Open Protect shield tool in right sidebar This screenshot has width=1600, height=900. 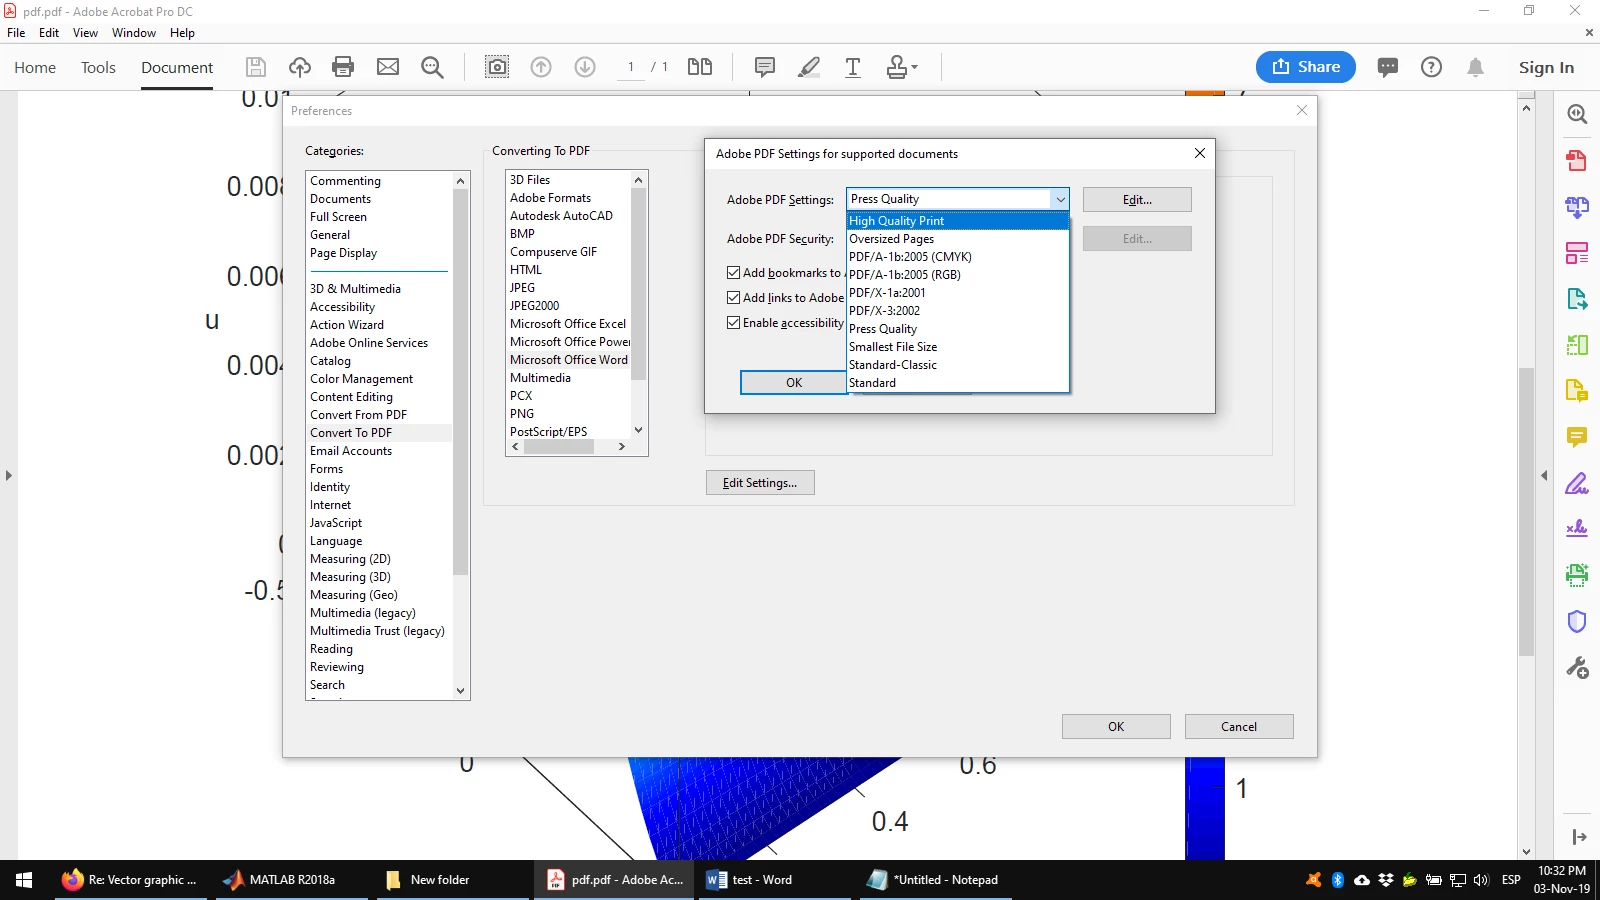click(1577, 621)
